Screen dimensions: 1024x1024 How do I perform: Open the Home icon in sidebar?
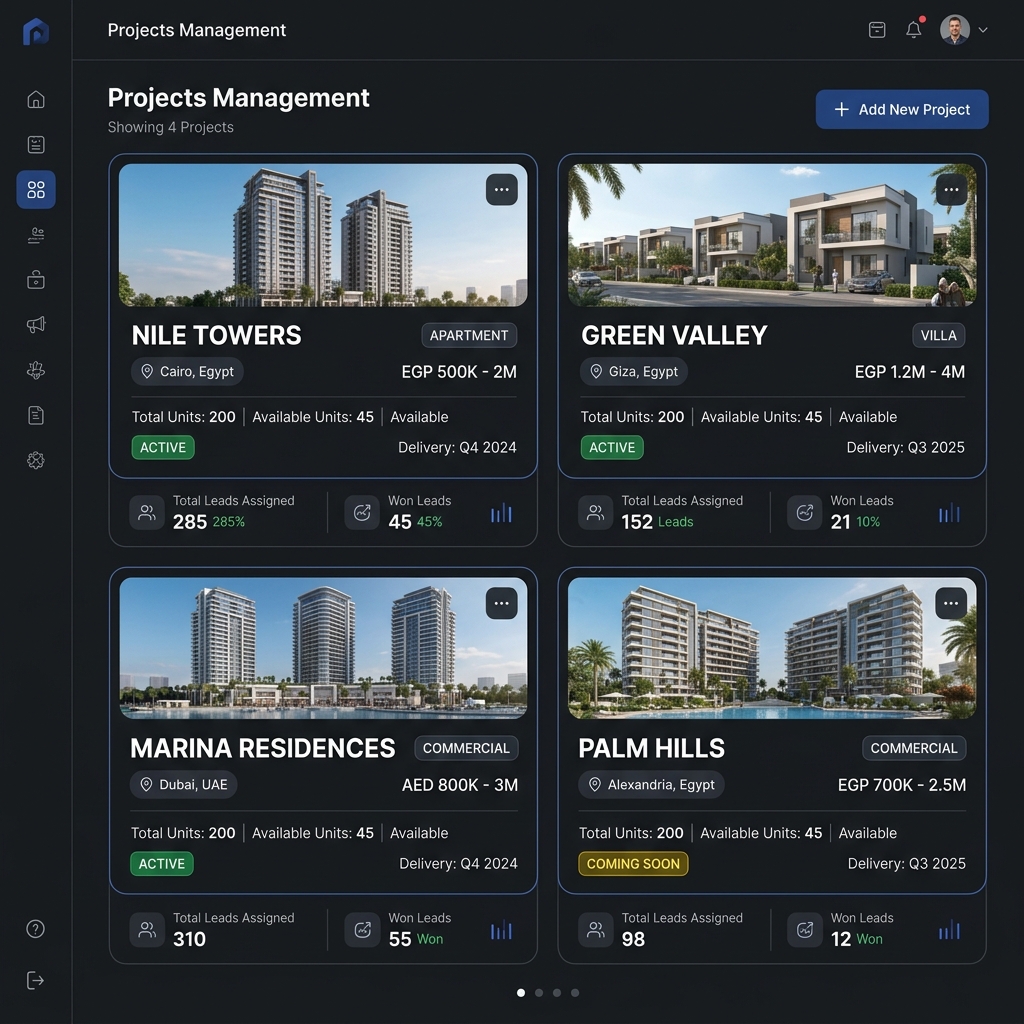pos(36,99)
